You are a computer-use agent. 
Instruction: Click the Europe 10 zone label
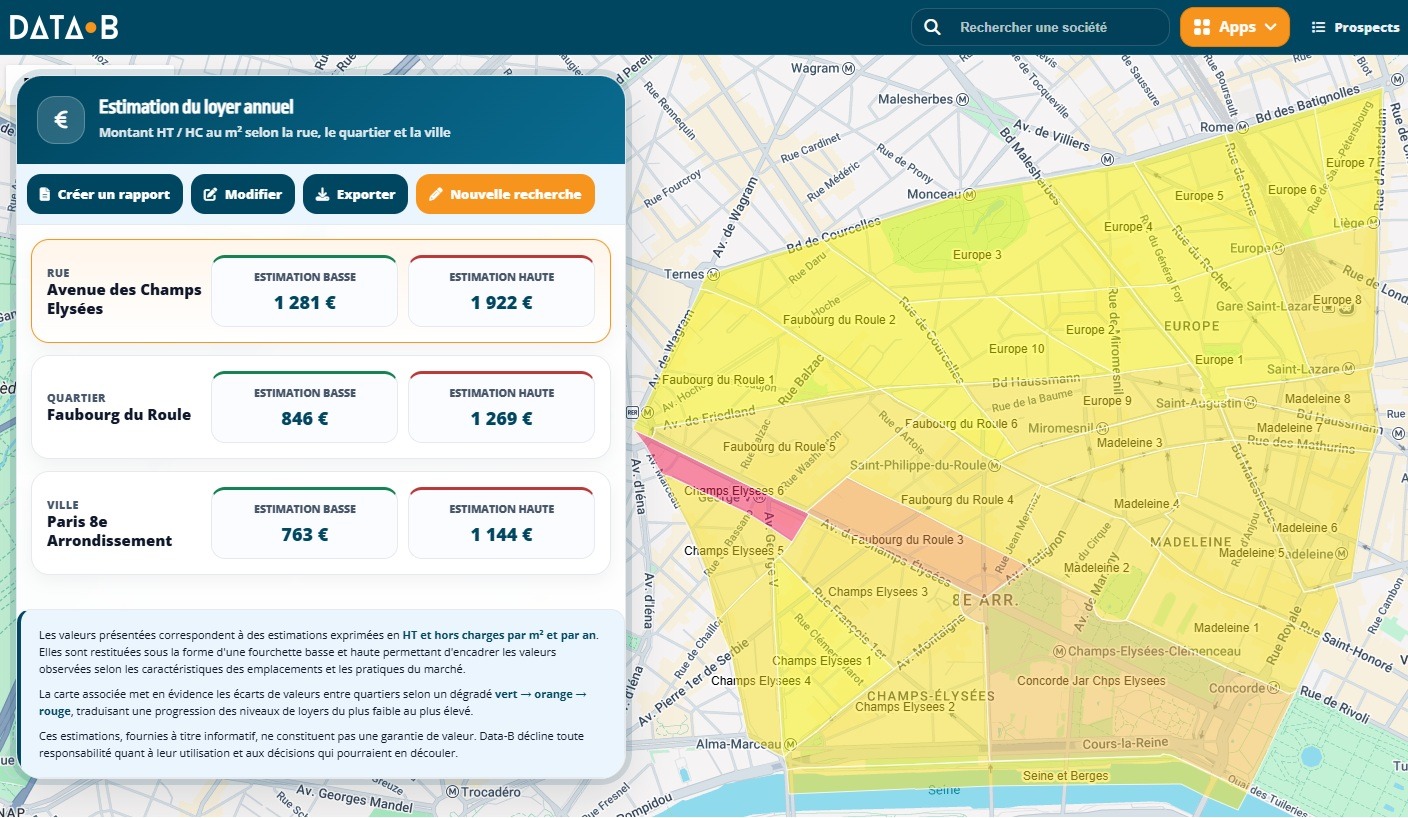tap(1017, 349)
